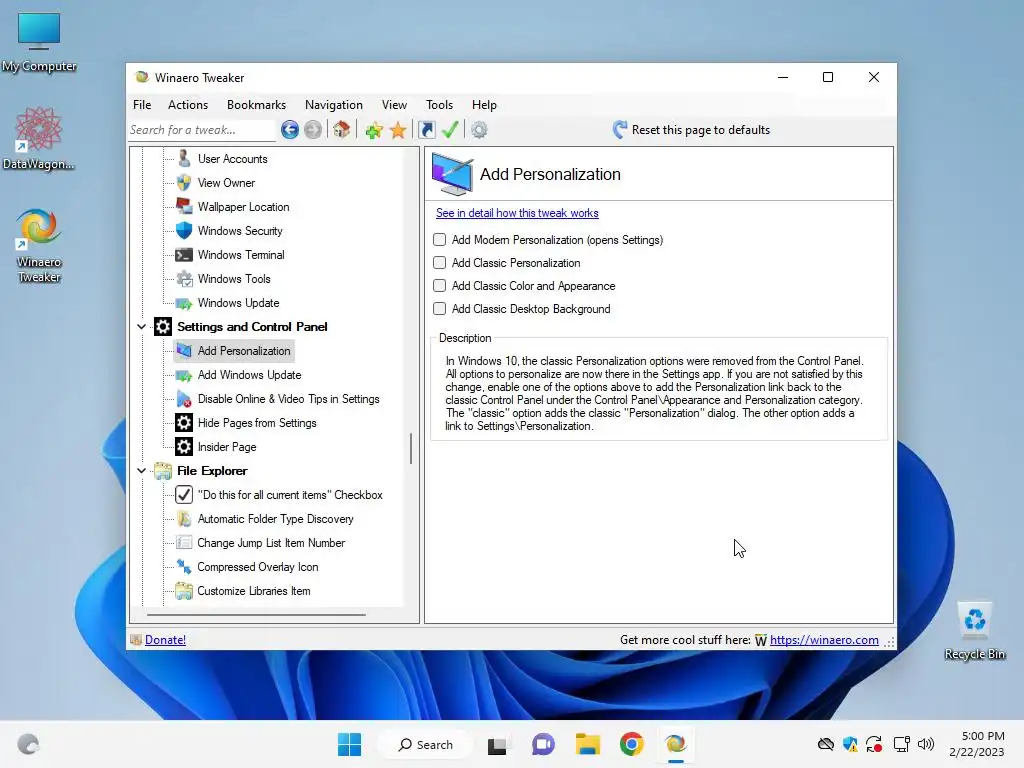Select Add Windows Update tree item
The image size is (1024, 768).
point(249,375)
